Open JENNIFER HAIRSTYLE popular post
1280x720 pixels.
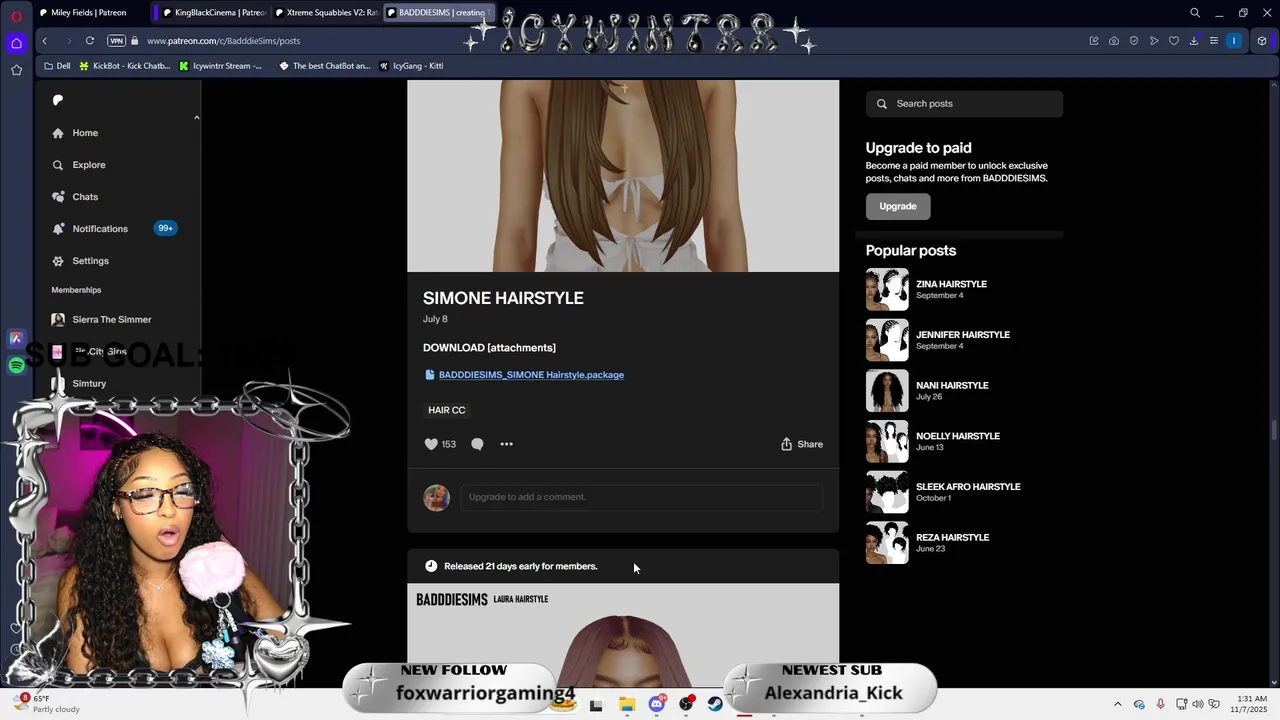[x=963, y=335]
